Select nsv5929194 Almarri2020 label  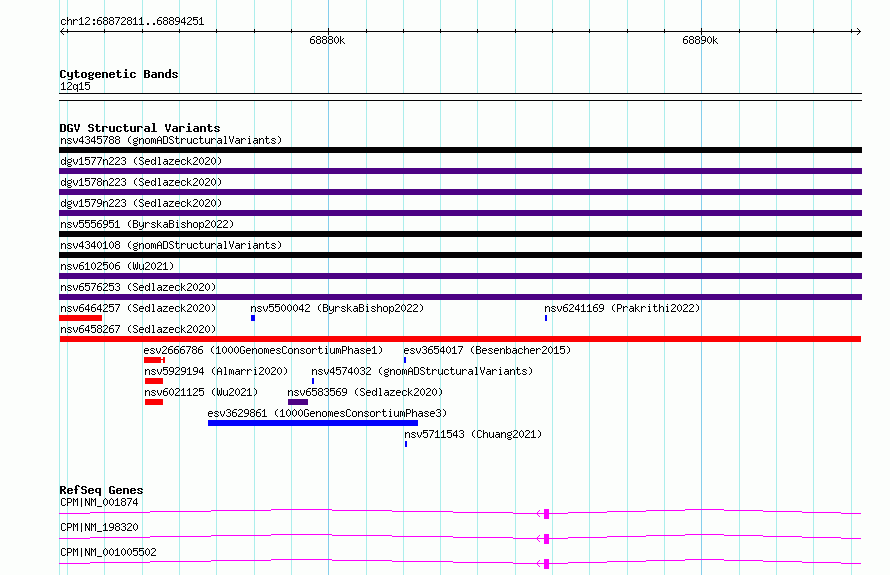coord(216,371)
